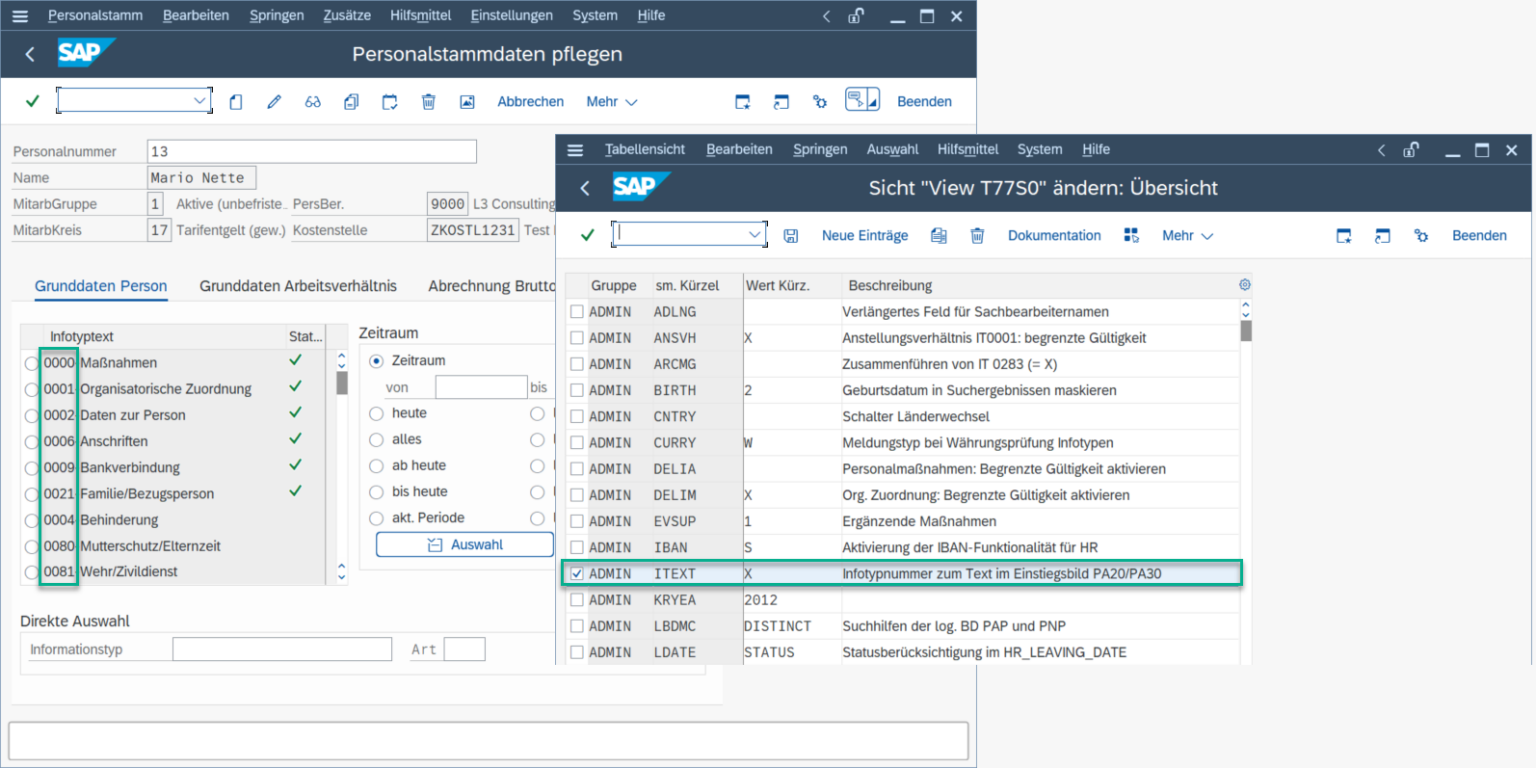Click the calendar Delimit icon
This screenshot has width=1536, height=768.
[x=390, y=101]
